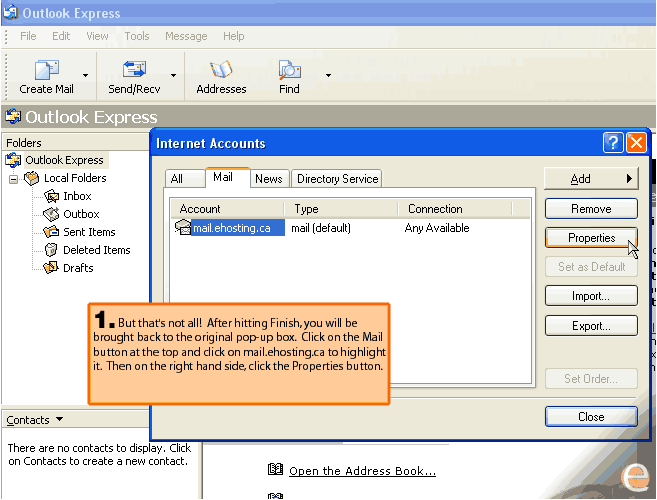Click the "mail (default)" type cell
This screenshot has width=657, height=500.
coord(321,228)
